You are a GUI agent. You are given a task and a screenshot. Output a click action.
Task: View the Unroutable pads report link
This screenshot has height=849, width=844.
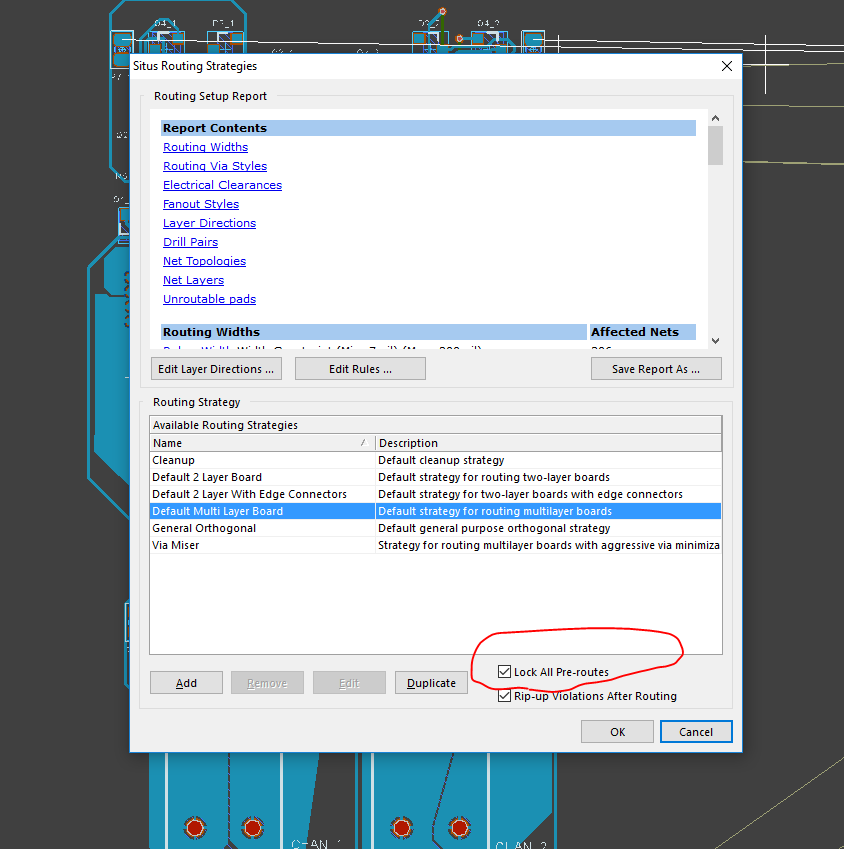pyautogui.click(x=209, y=299)
